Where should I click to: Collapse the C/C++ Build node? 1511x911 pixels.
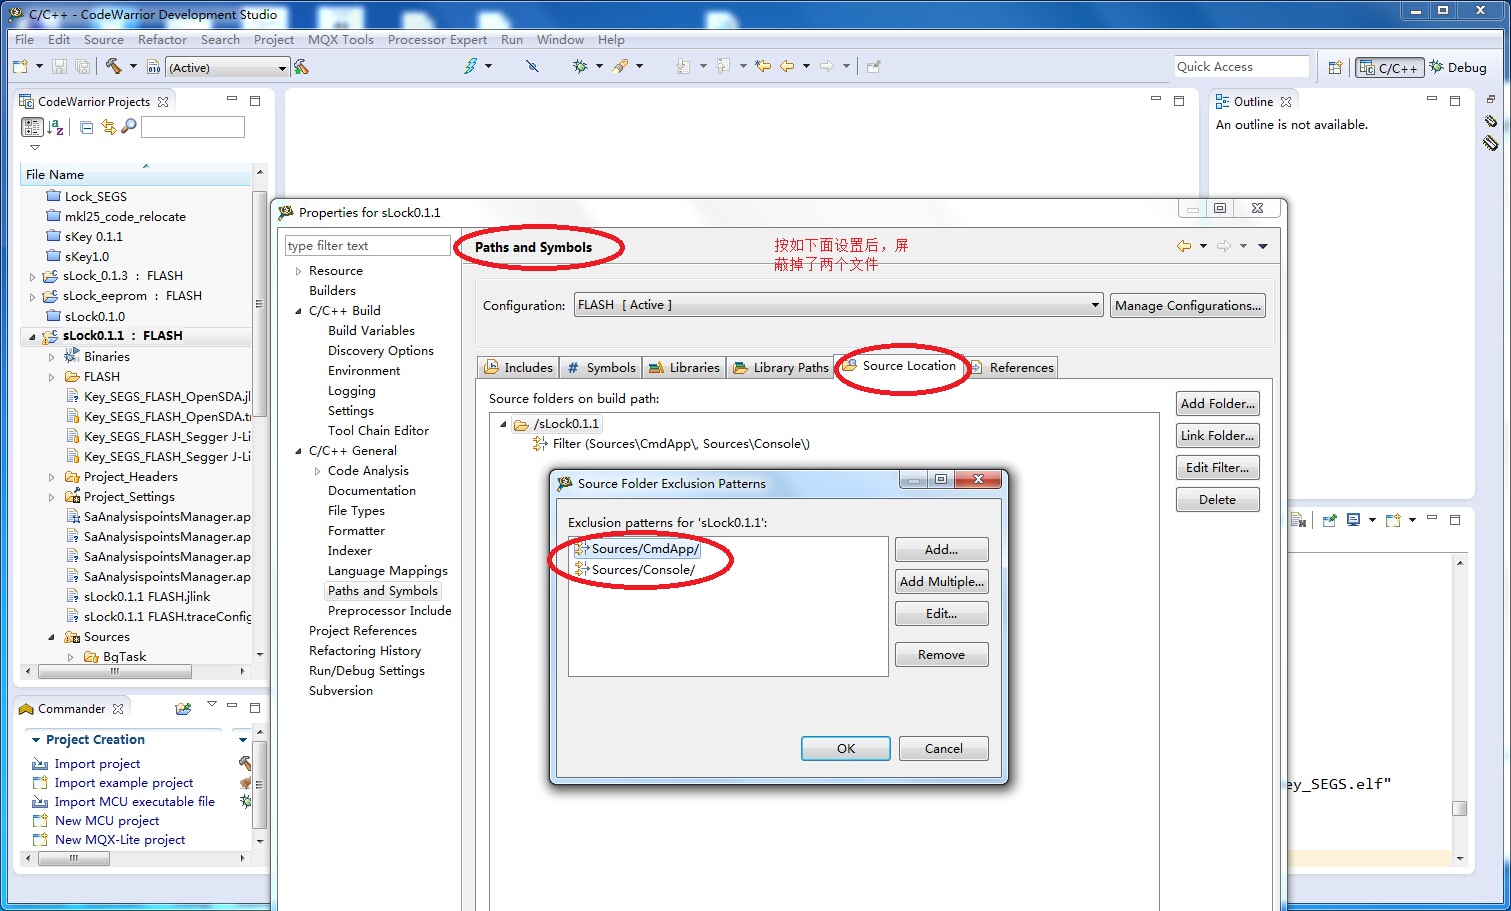298,311
